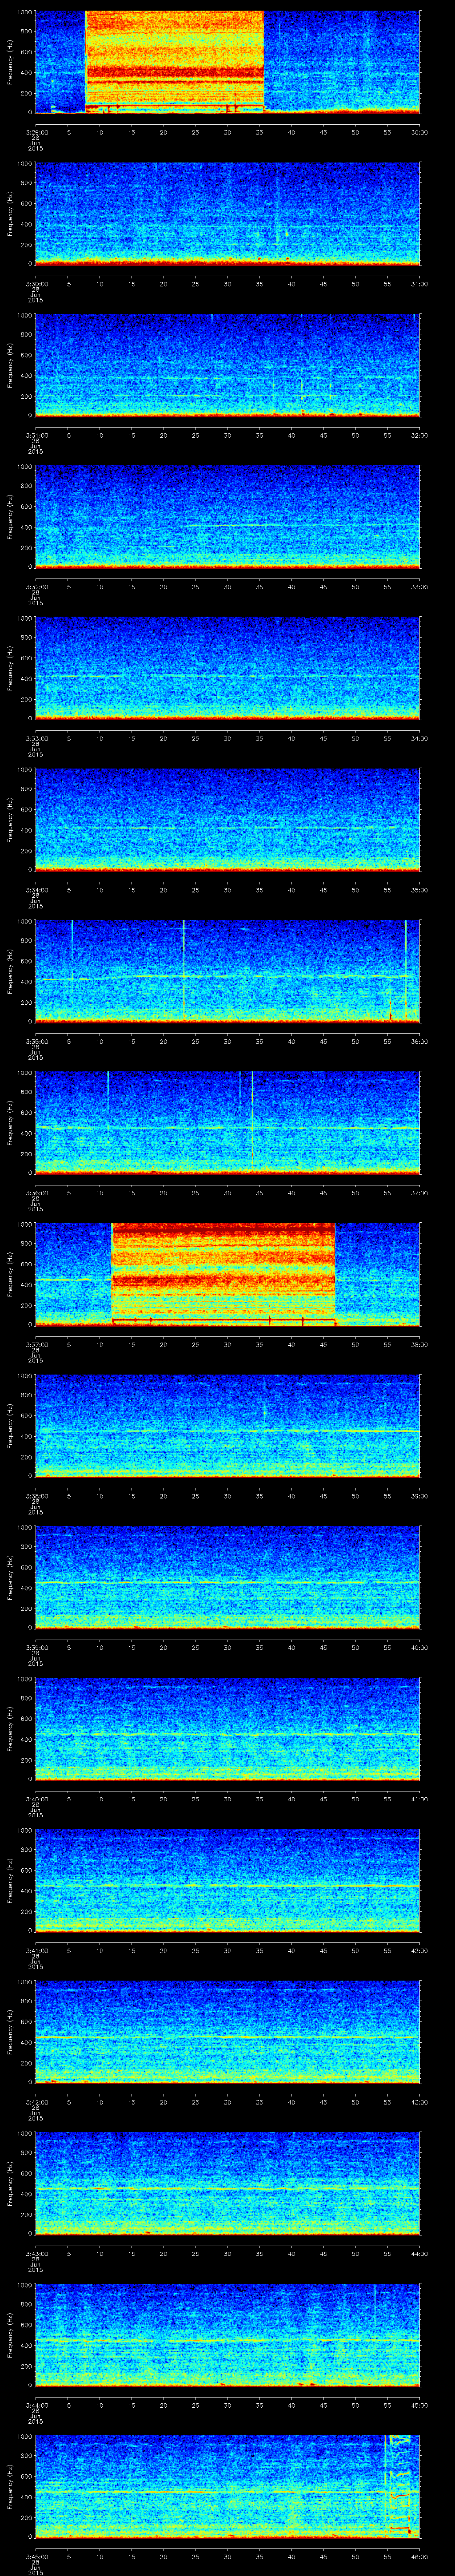Screen dimensions: 455x2576
Task: Select the spectrogram panel starting at 3:31:00
Action: pyautogui.click(x=228, y=365)
